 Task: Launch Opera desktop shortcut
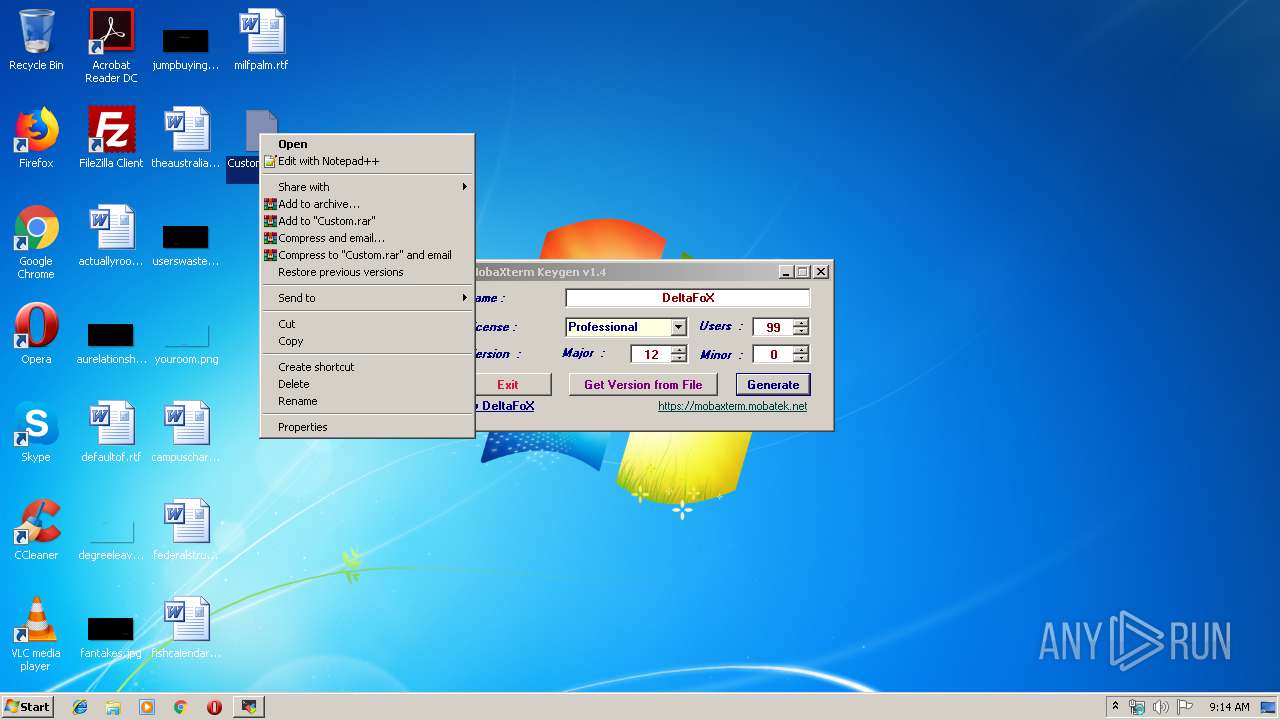point(36,334)
